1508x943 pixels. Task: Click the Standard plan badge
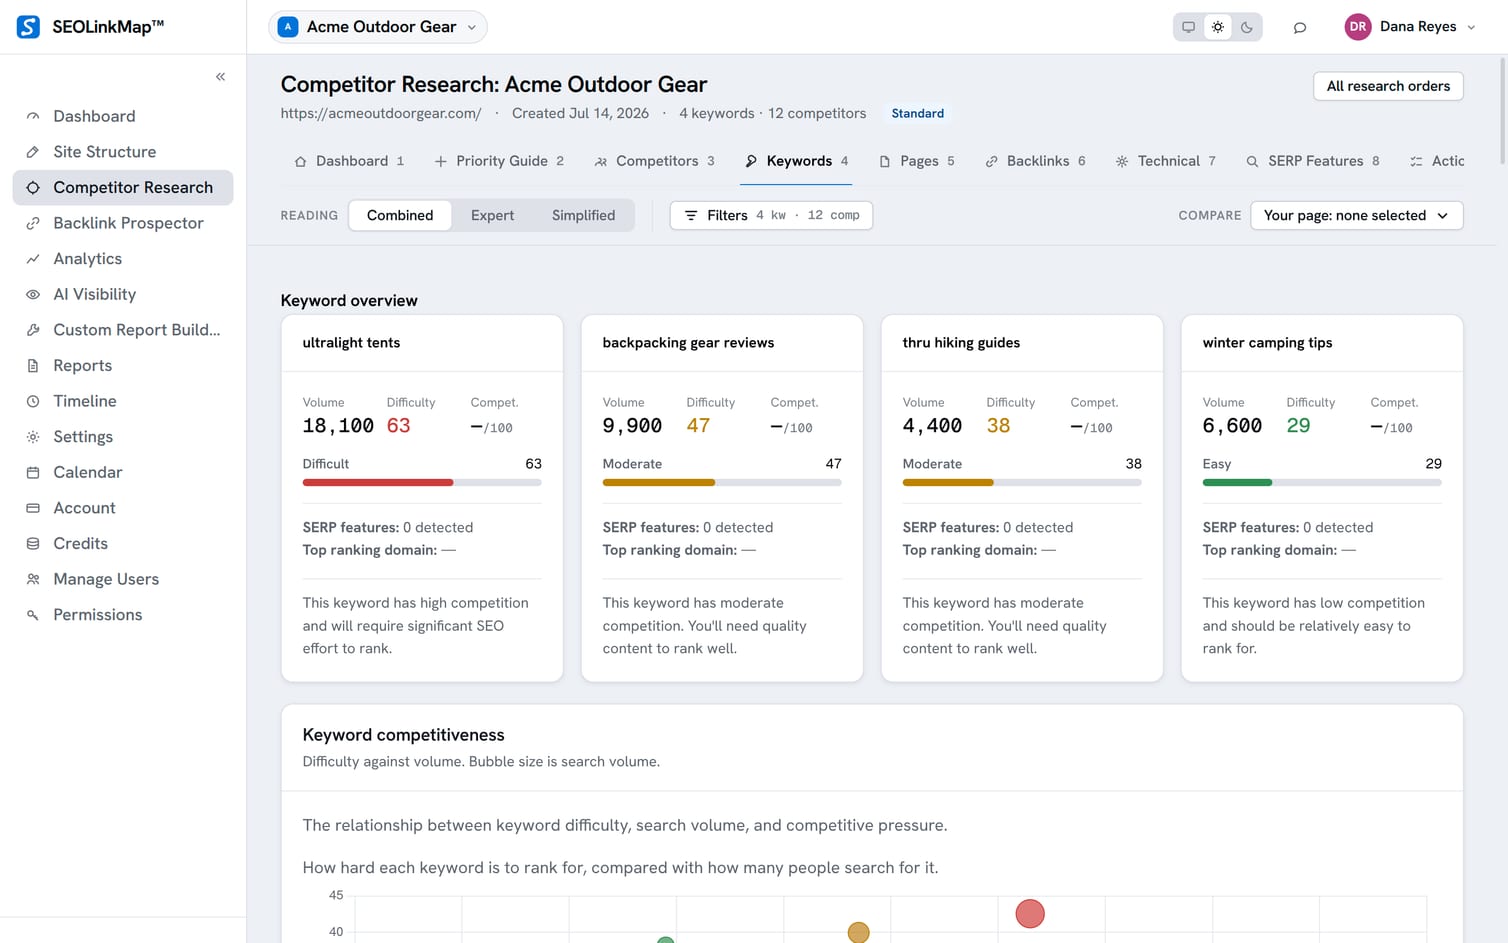coord(917,113)
